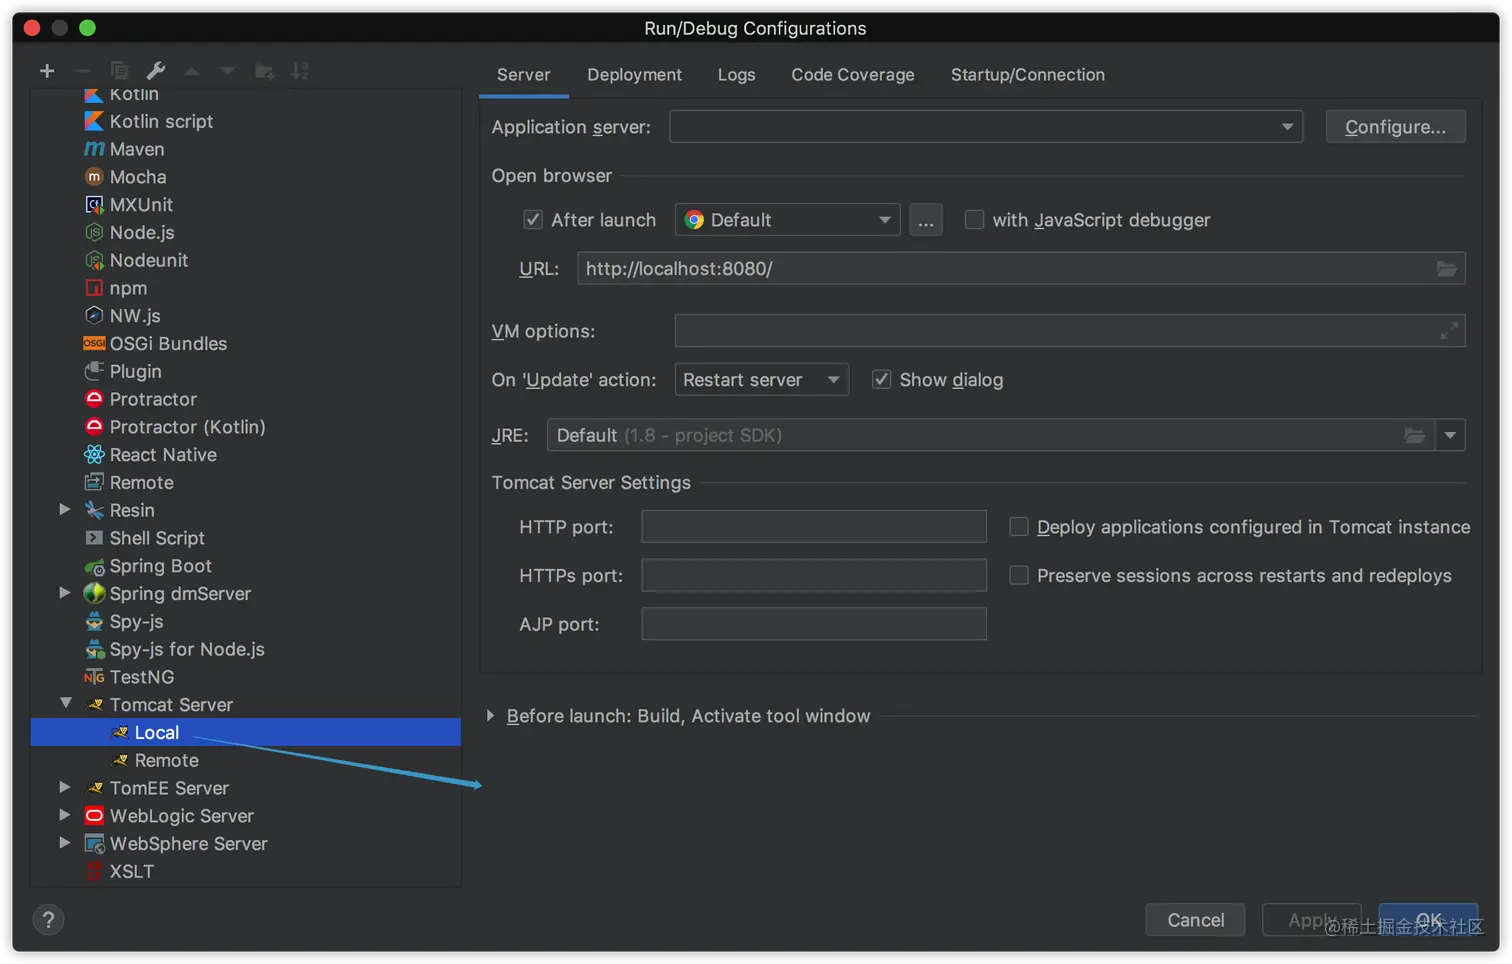
Task: Switch to the Logs tab
Action: pyautogui.click(x=736, y=75)
